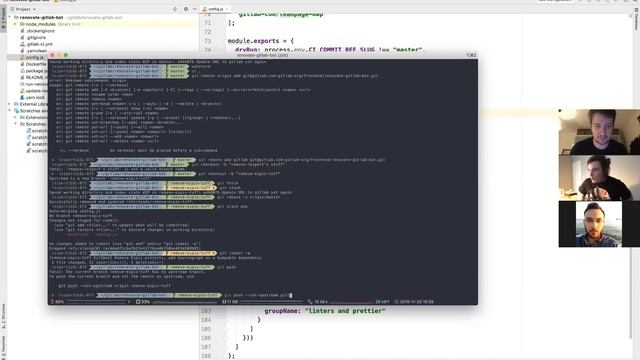Screen dimensions: 640x360
Task: Open the Project view dropdown
Action: click(23, 9)
